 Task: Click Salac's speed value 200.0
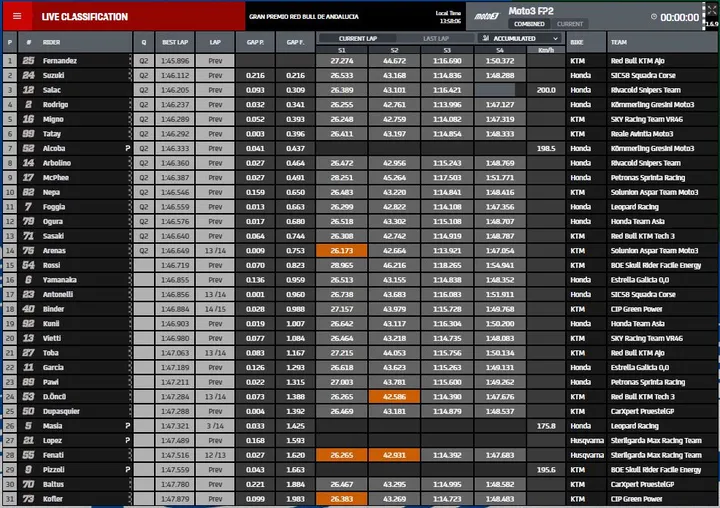point(546,90)
